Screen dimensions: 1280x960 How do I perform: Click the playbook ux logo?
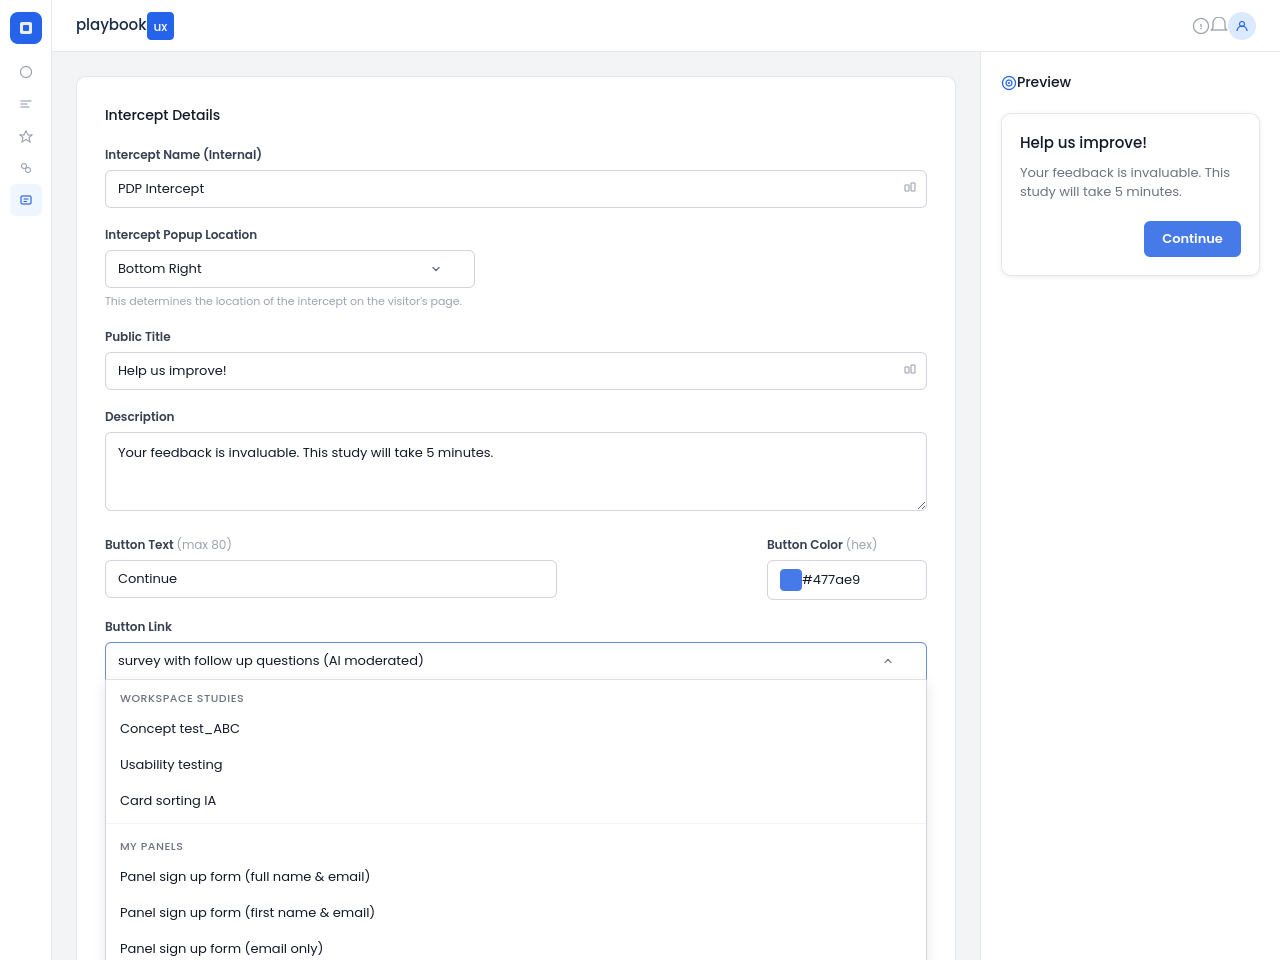(125, 26)
